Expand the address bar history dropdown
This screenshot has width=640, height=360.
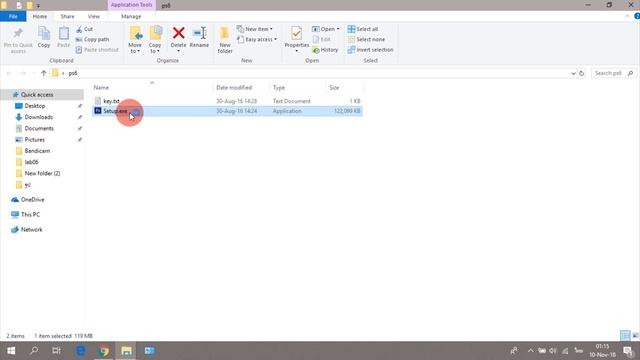[x=573, y=73]
